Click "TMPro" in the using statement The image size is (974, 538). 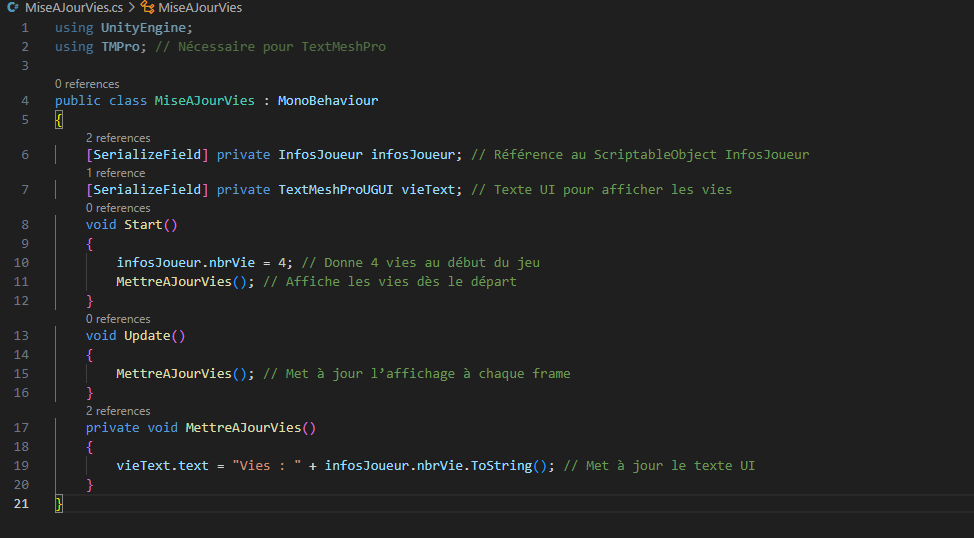(x=121, y=47)
